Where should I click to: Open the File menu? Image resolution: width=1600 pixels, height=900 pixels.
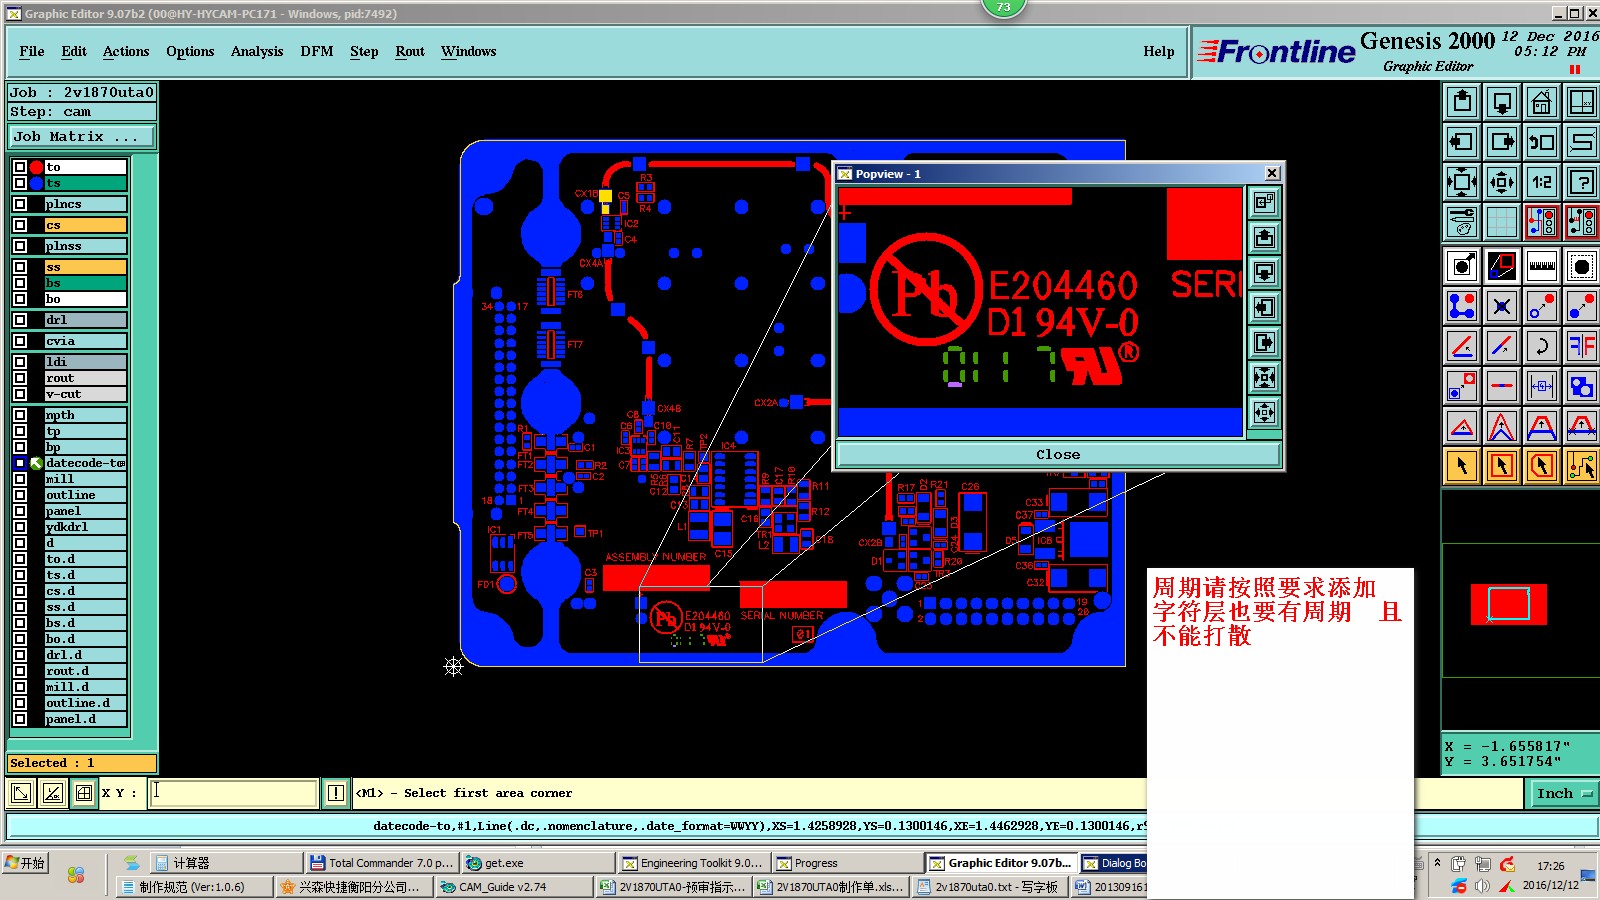(32, 51)
